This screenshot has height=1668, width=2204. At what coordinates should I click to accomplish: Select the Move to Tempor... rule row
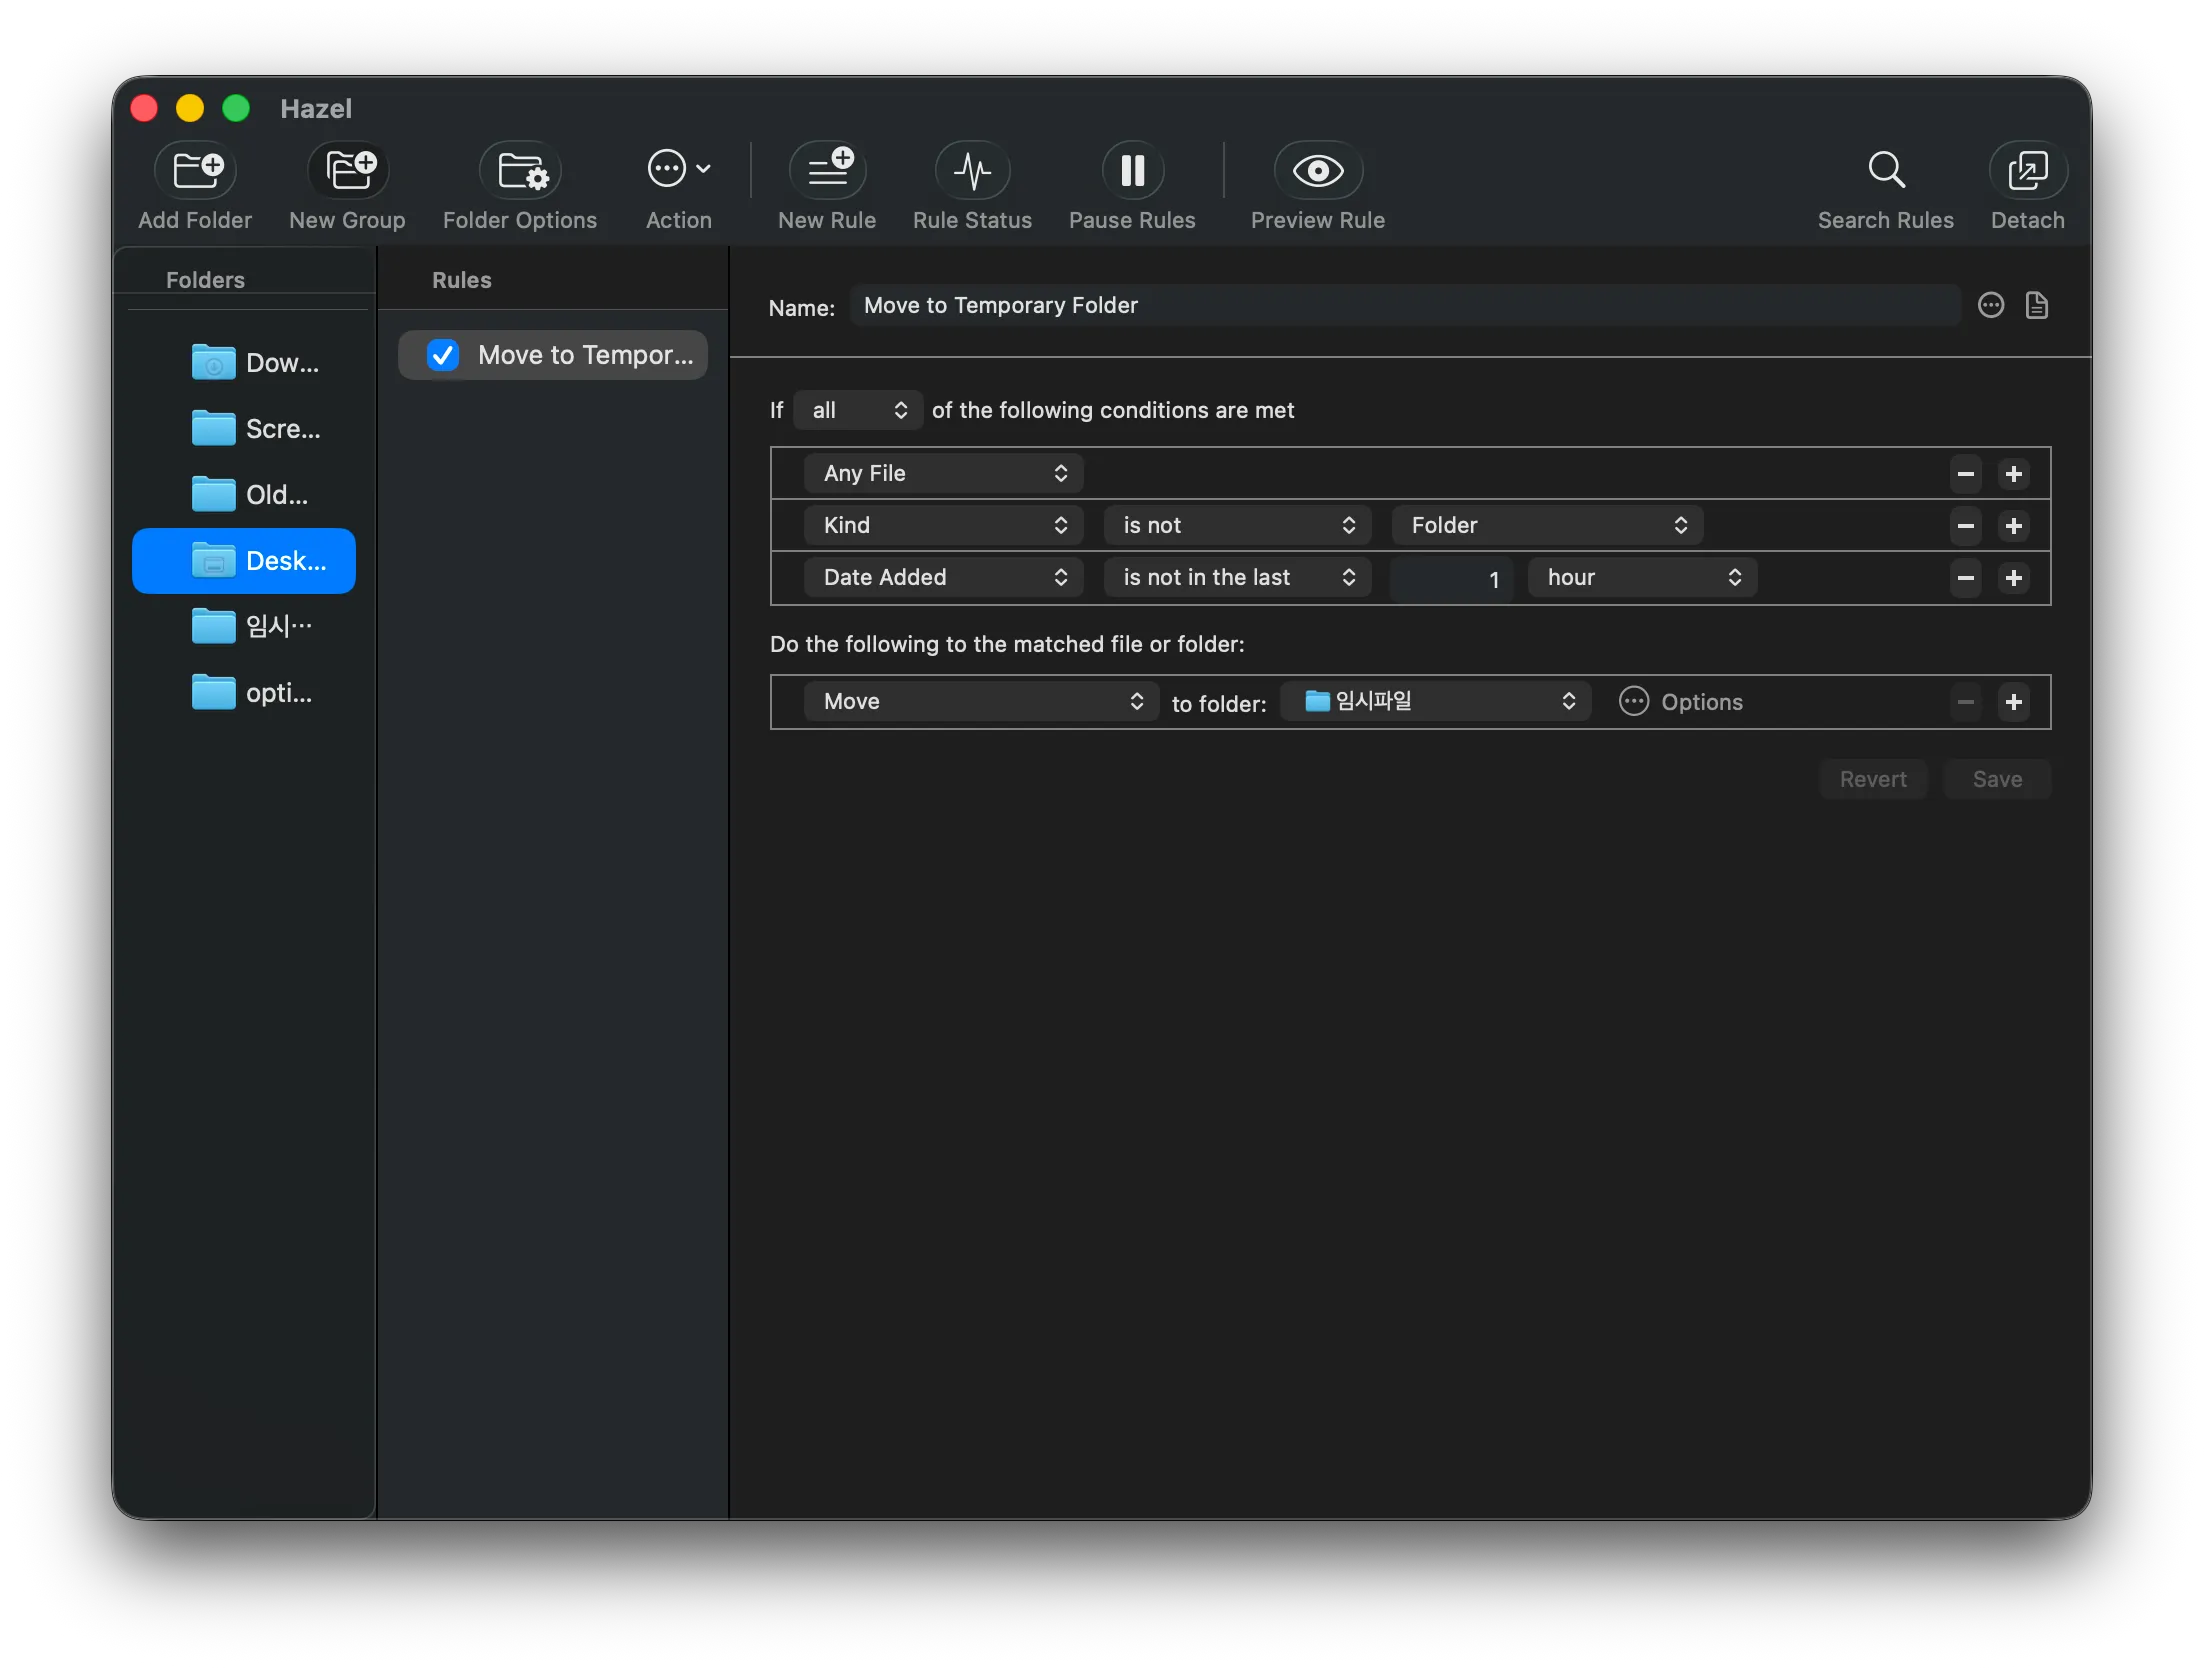click(x=553, y=355)
